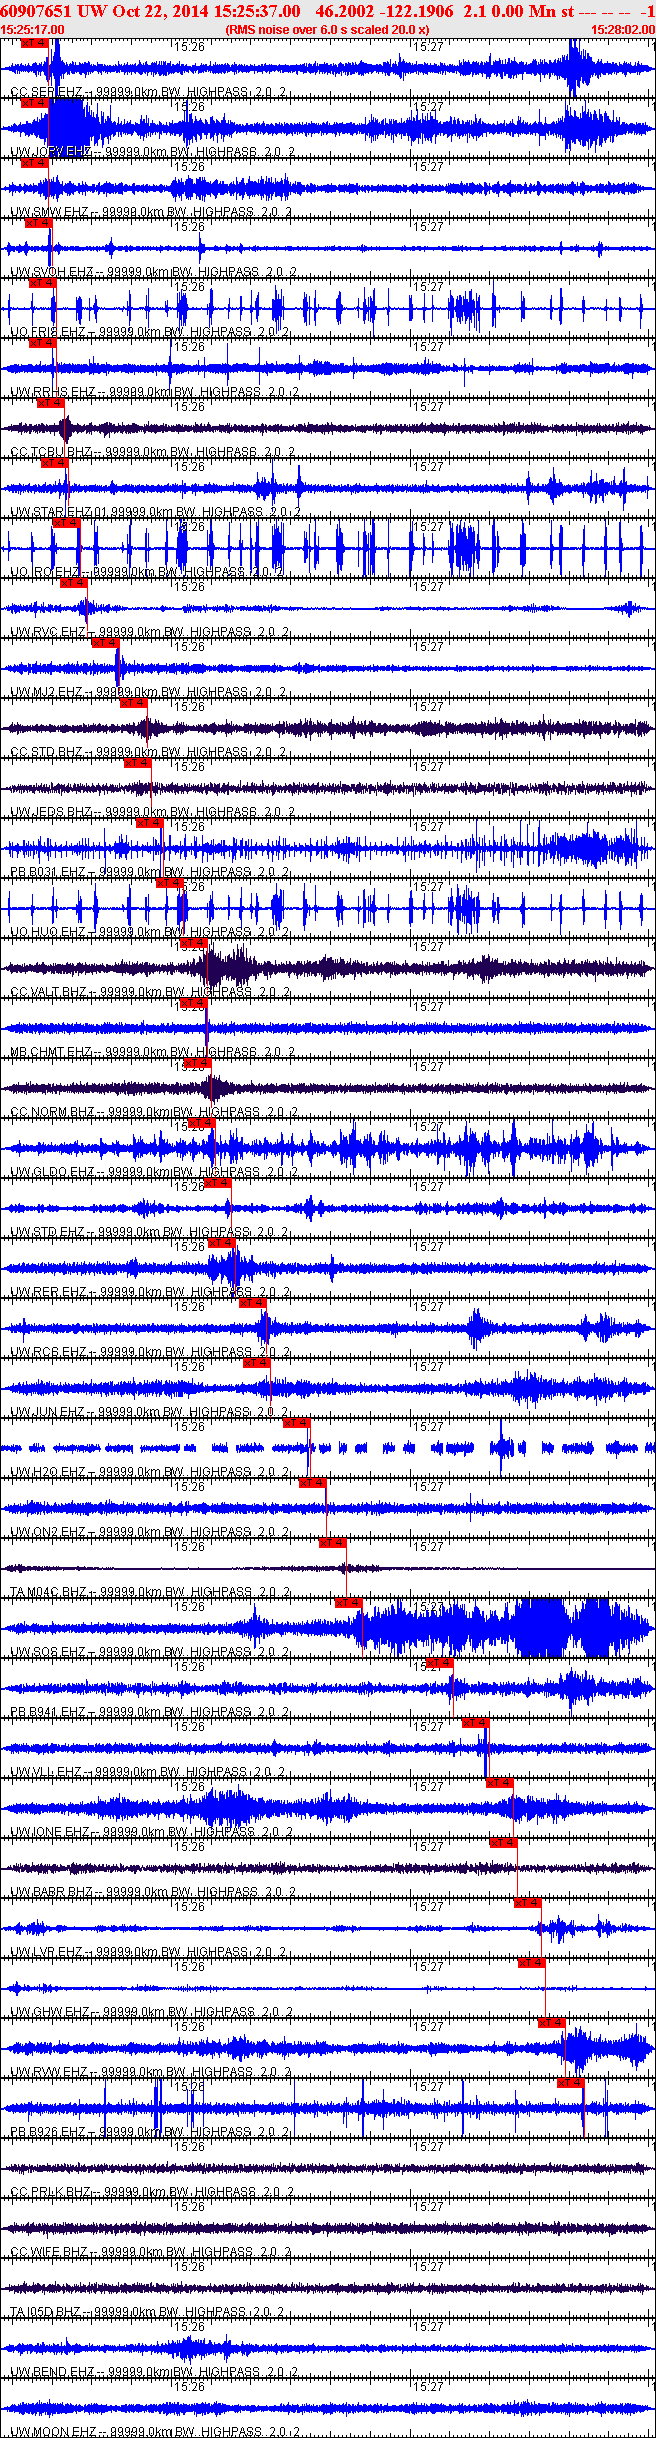This screenshot has height=2438, width=656.
Task: Click the 15:26 tick label on UW.GHW trace
Action: (189, 1967)
